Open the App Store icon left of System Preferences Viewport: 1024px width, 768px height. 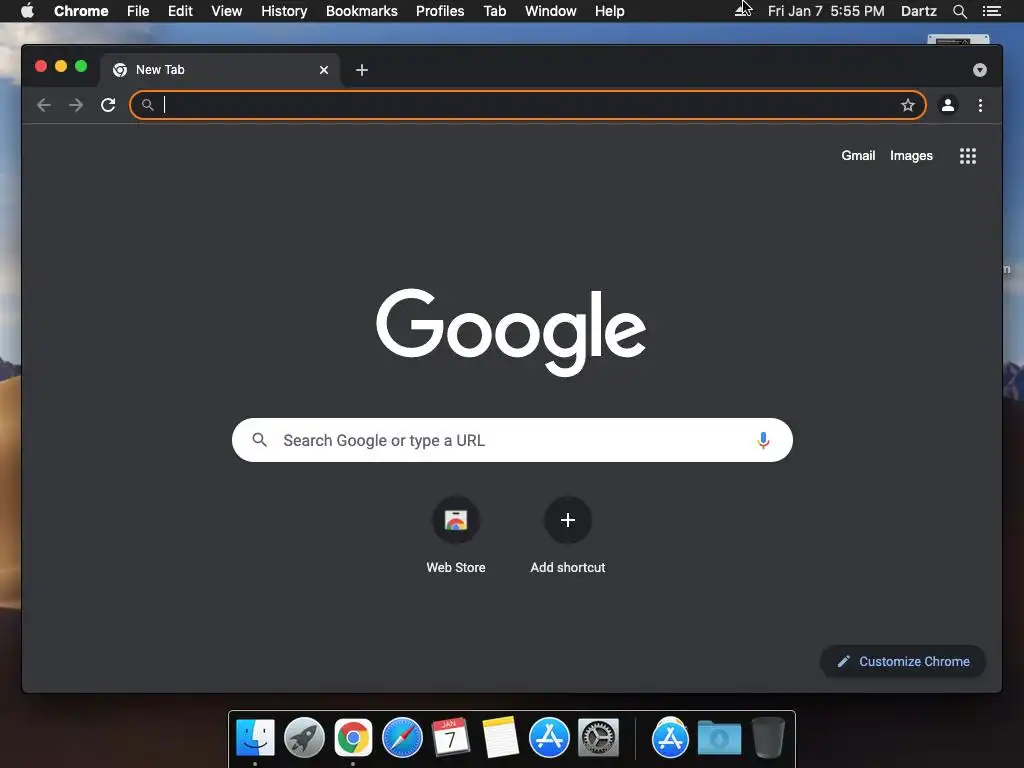tap(549, 738)
